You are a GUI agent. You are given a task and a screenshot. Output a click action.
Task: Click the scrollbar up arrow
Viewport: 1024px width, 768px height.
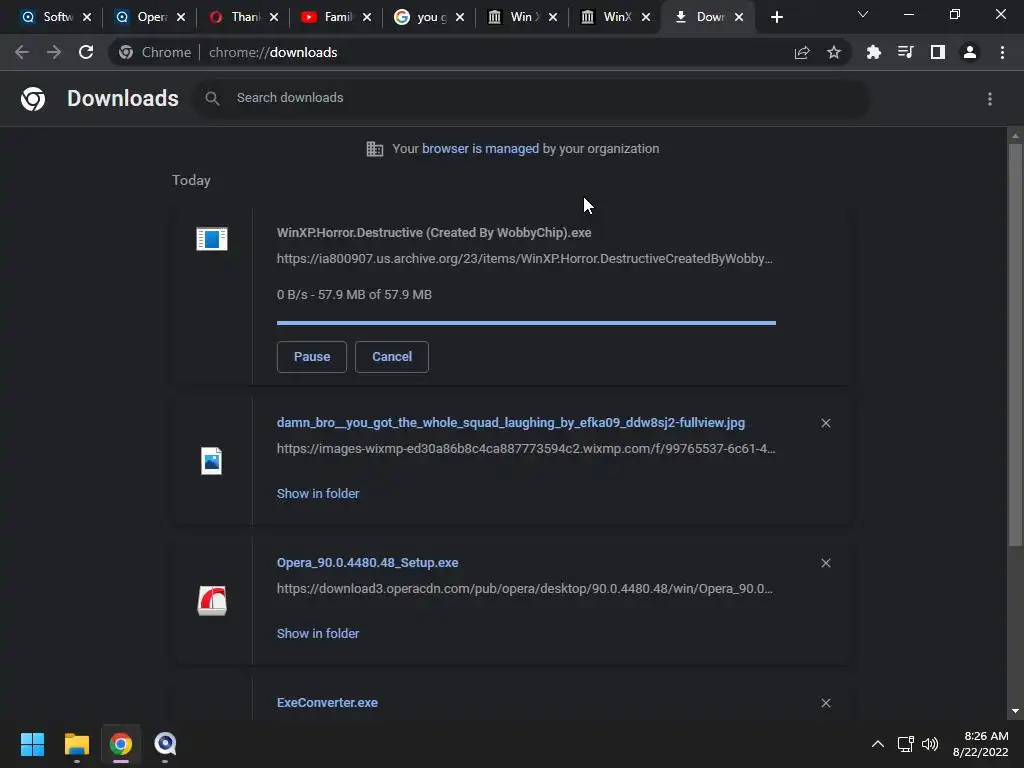[1015, 136]
